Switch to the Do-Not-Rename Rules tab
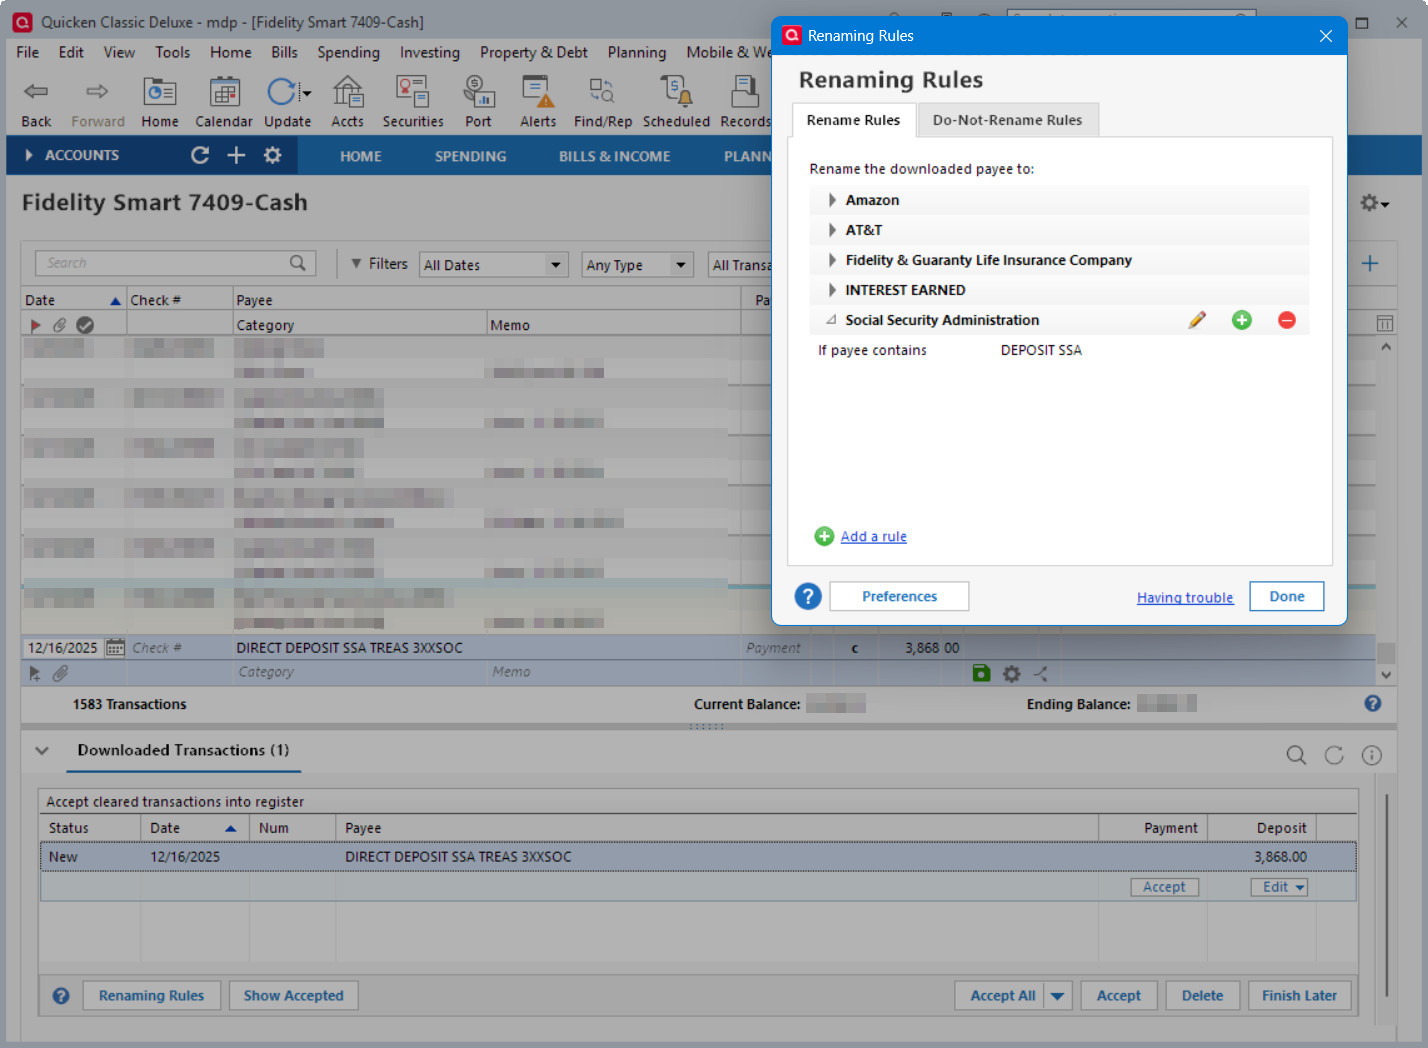 (x=1007, y=120)
